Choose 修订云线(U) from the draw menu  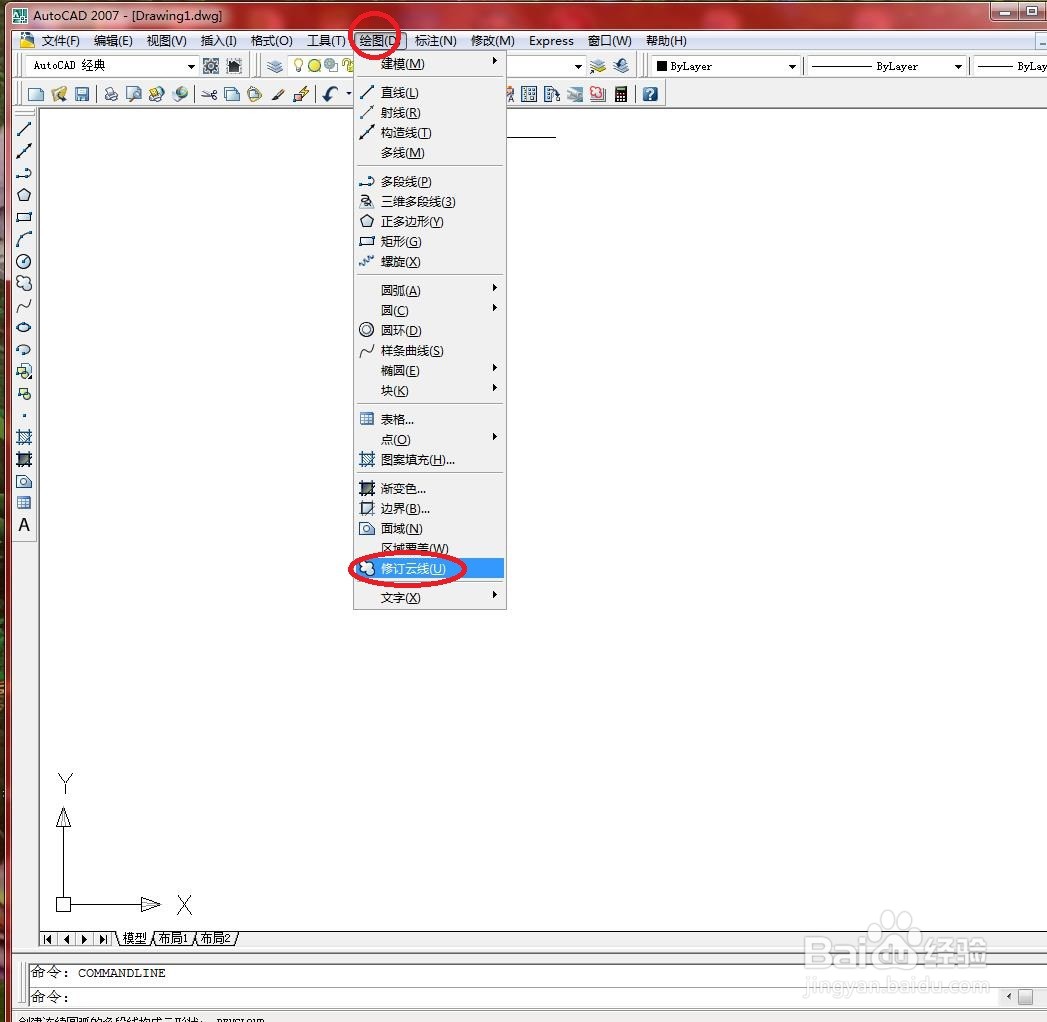(x=429, y=569)
